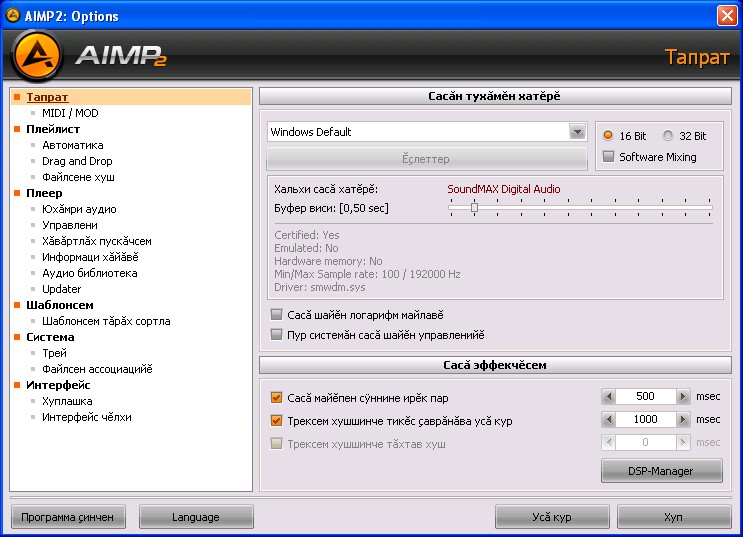743x537 pixels.
Task: Decrease the 500 msec fade value
Action: (x=609, y=396)
